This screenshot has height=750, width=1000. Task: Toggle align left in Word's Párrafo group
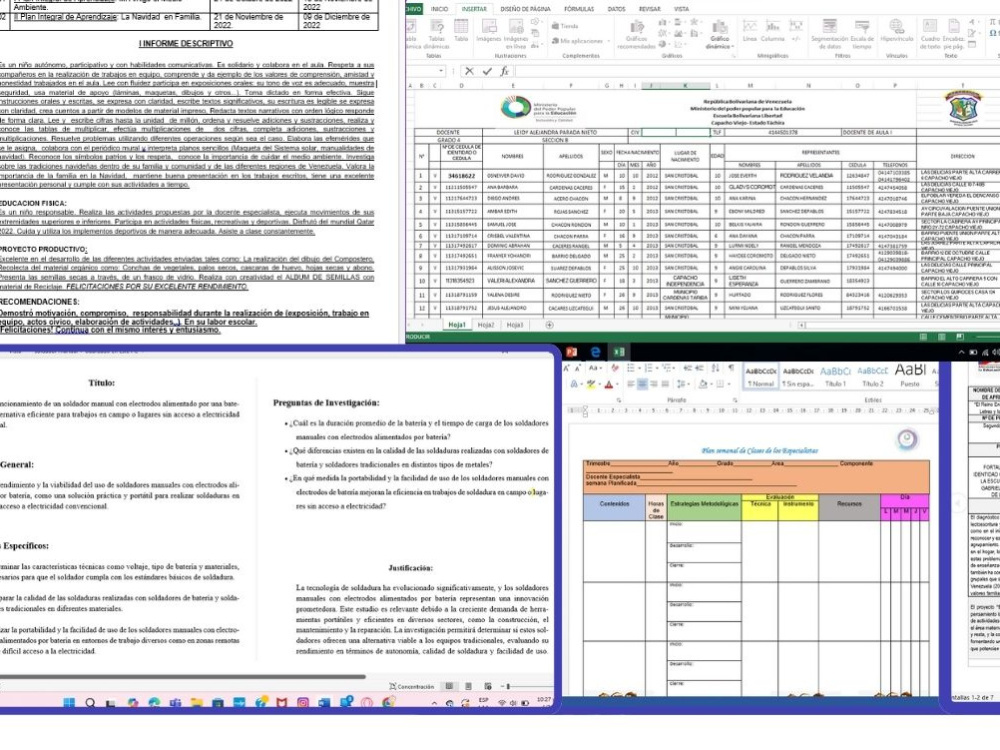click(x=631, y=384)
